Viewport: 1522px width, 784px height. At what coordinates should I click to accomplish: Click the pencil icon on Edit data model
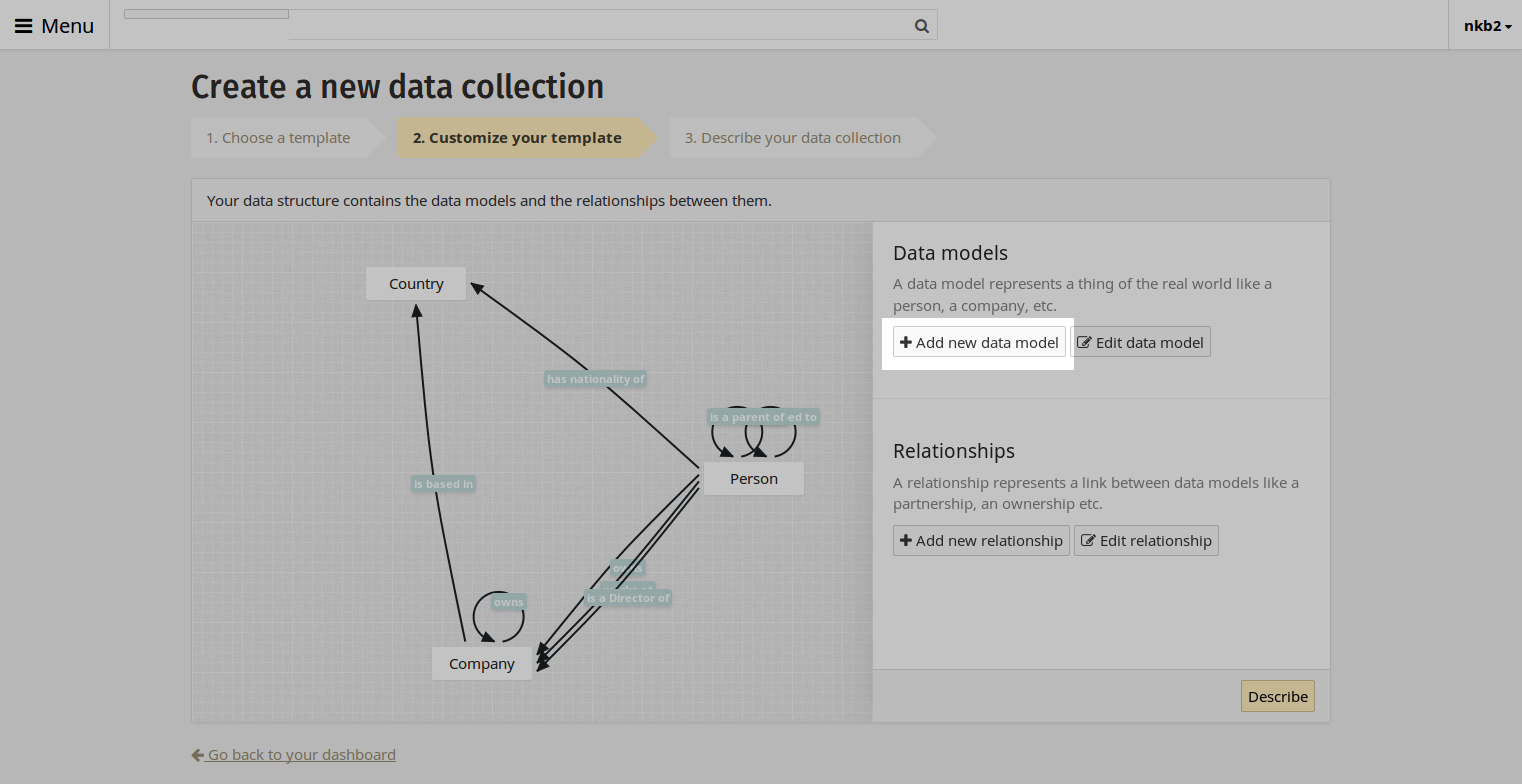coord(1086,341)
